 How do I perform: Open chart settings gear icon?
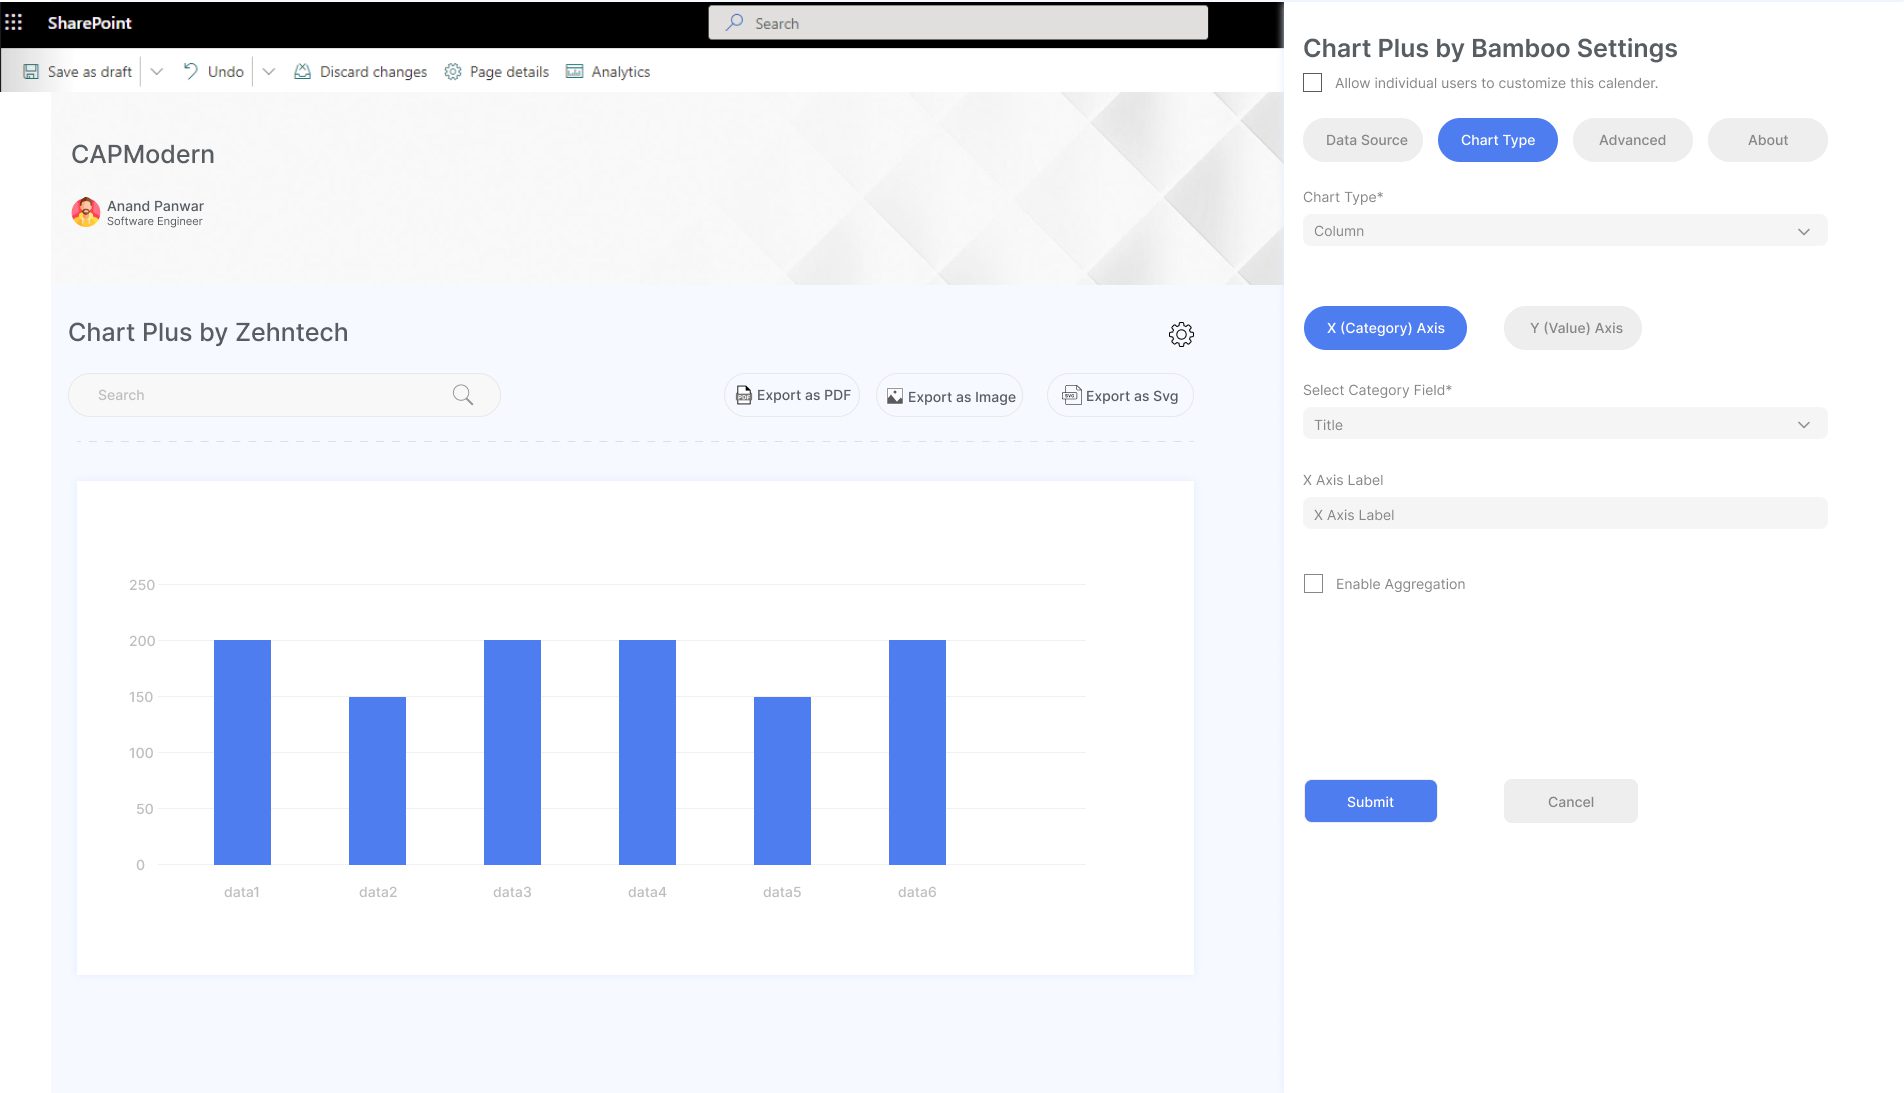pos(1181,334)
